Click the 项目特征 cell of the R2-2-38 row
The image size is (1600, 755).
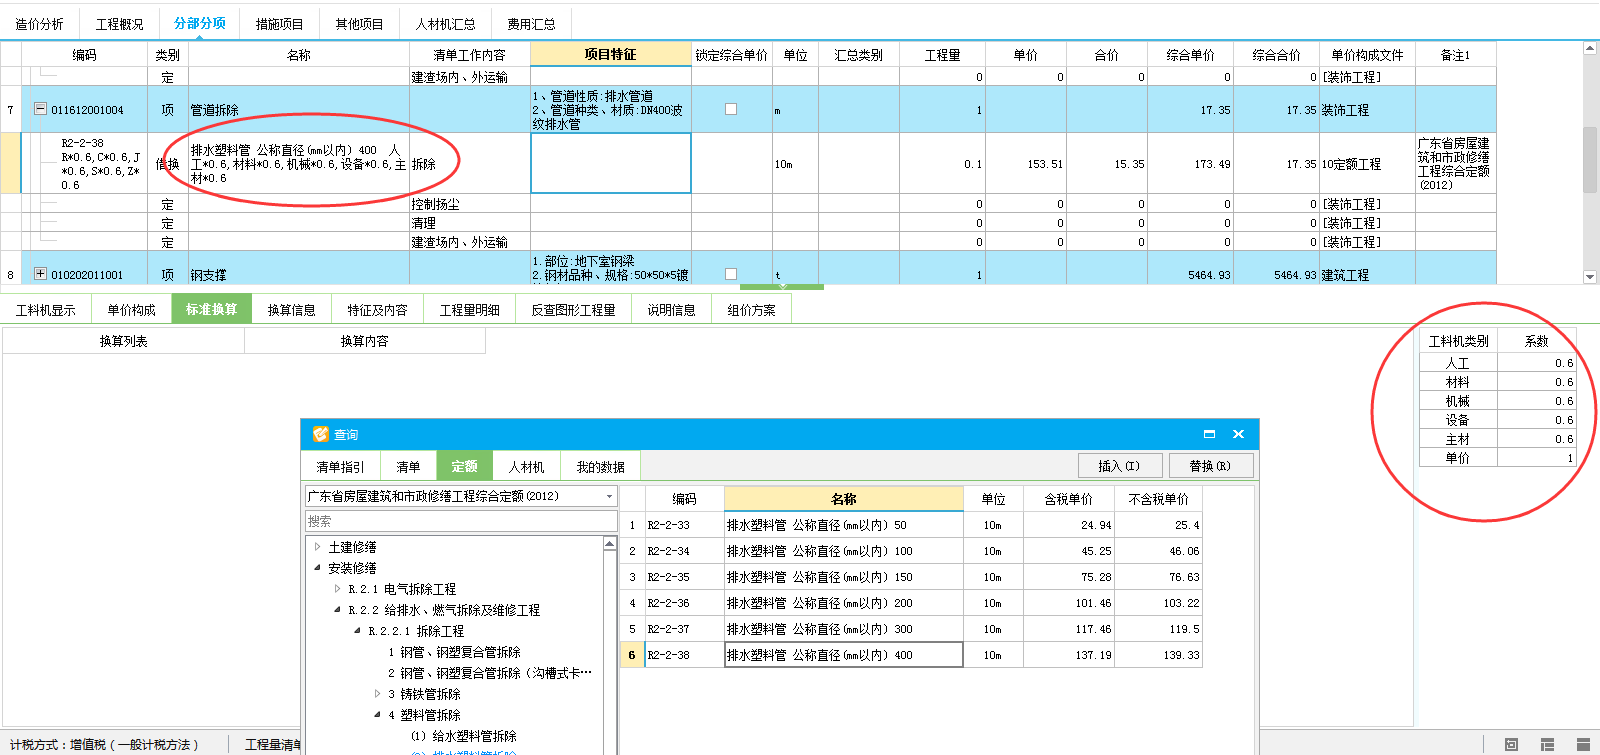[x=611, y=163]
